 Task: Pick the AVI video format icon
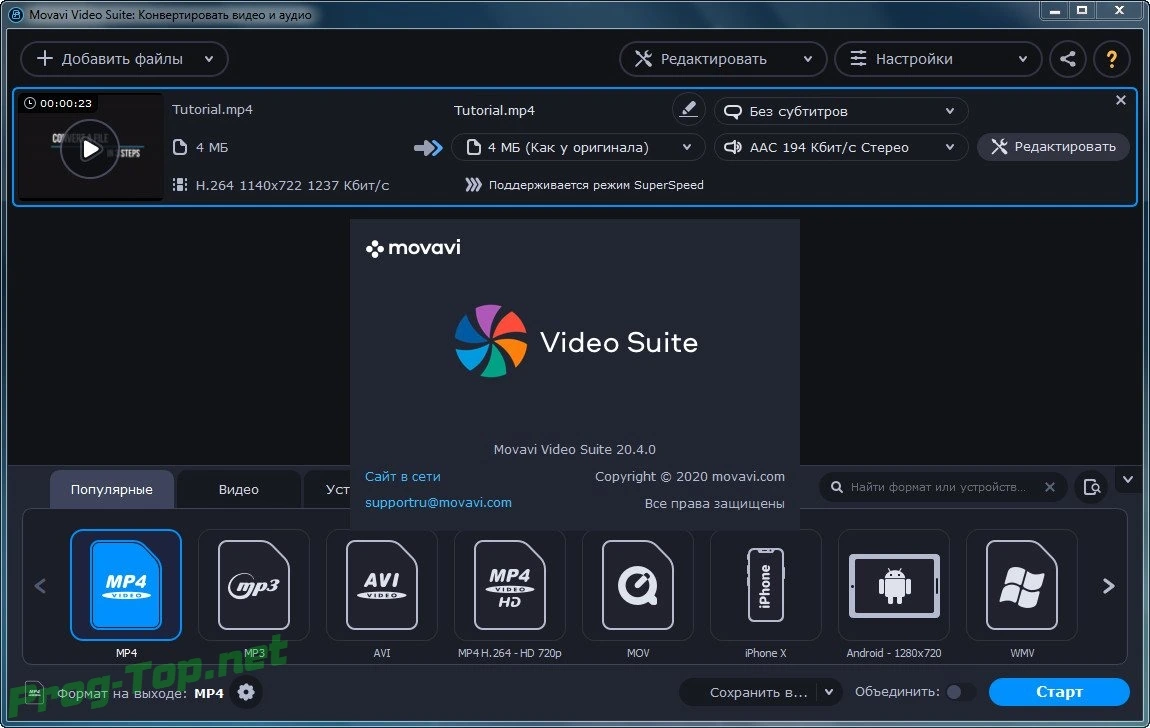pyautogui.click(x=381, y=584)
